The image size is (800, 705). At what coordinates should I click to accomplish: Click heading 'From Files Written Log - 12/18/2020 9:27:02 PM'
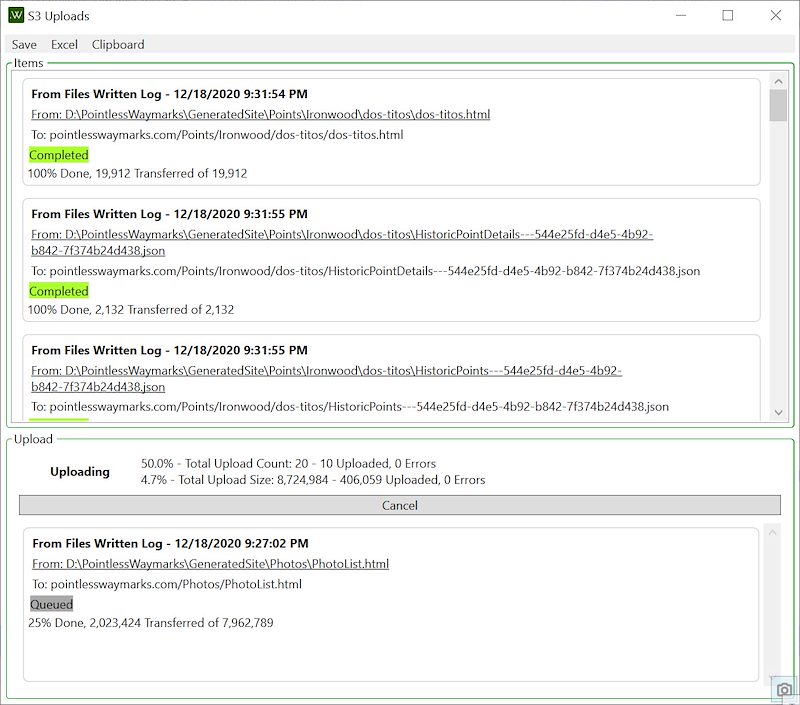[170, 543]
